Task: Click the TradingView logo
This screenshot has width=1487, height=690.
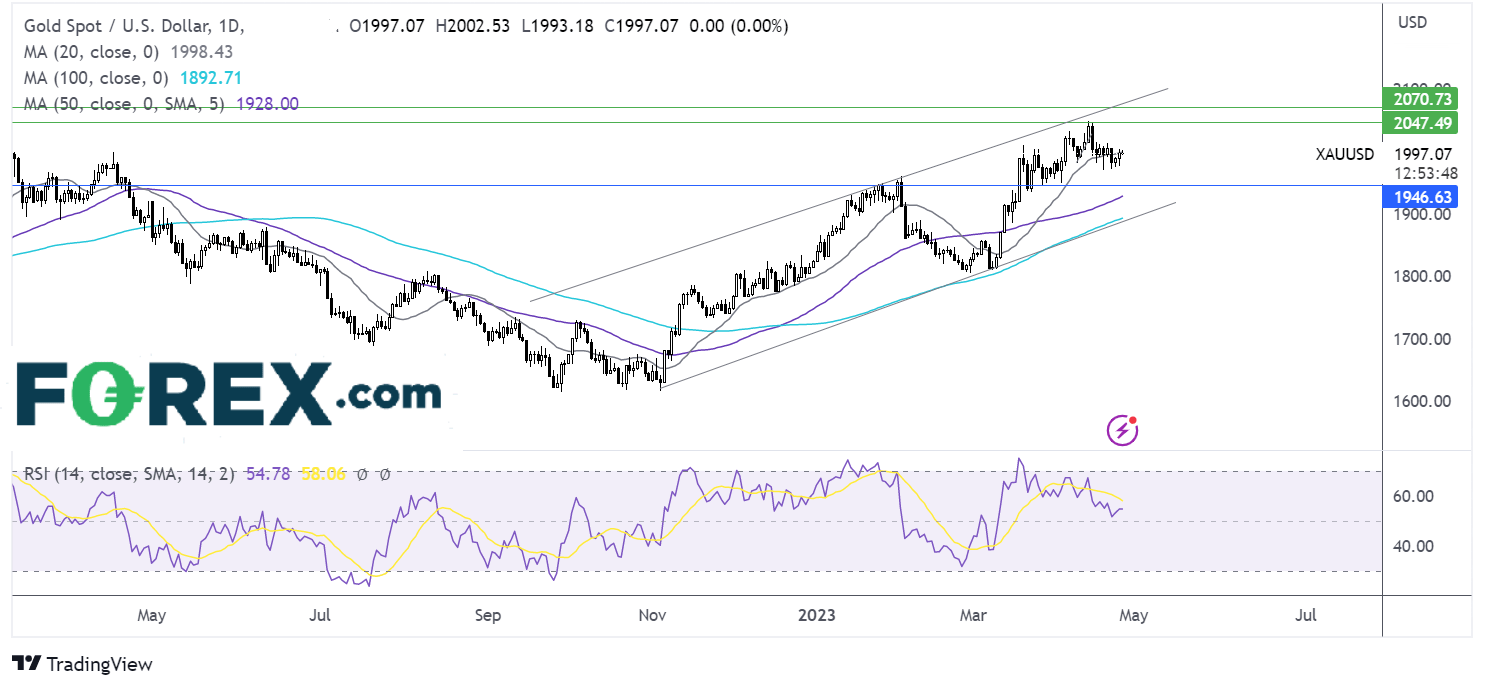Action: 82,664
